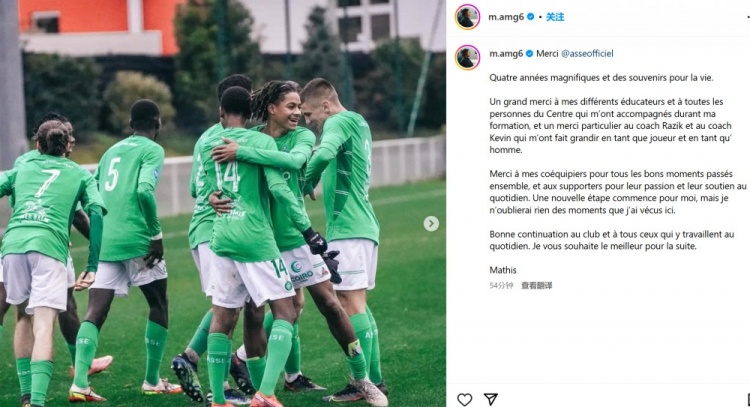The image size is (750, 407).
Task: Share the post via paper plane icon
Action: 491,399
